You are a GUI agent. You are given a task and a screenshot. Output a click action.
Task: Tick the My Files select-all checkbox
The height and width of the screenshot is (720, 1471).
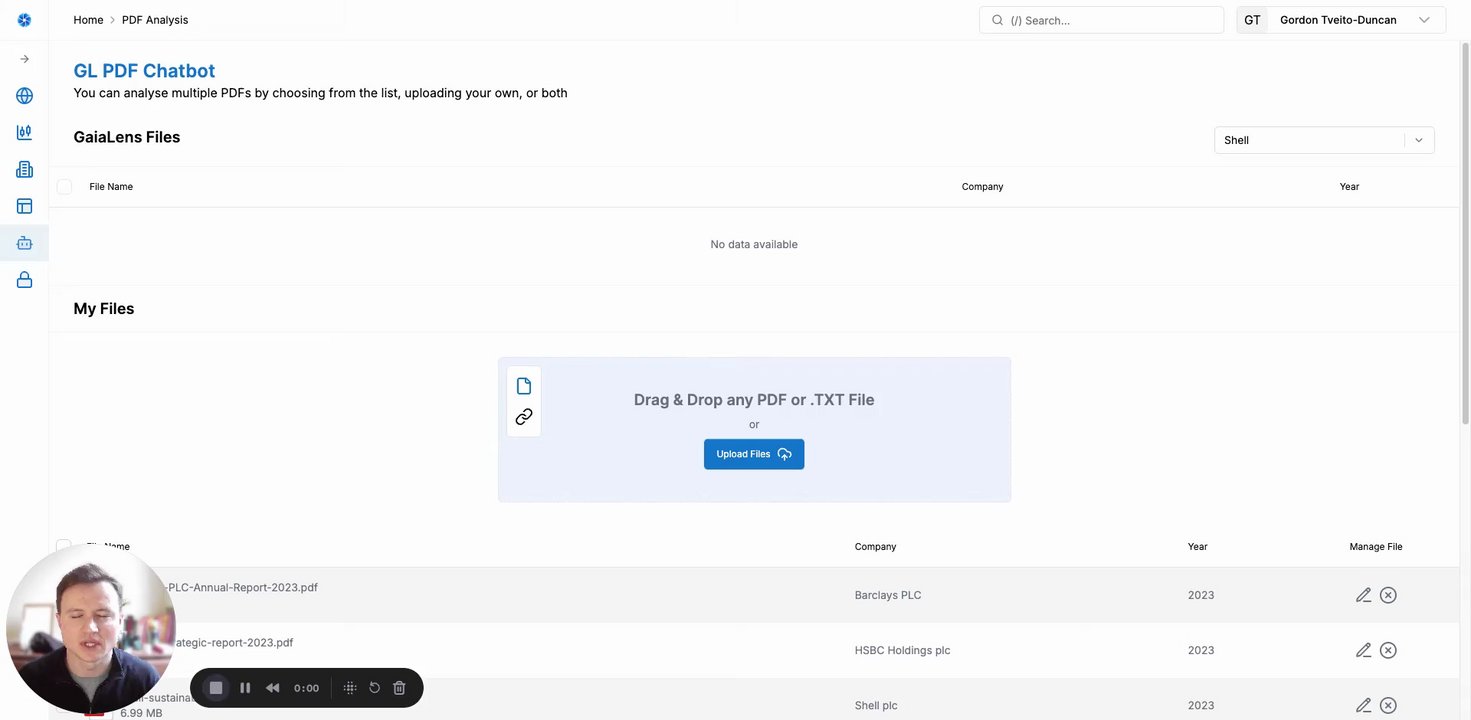64,547
